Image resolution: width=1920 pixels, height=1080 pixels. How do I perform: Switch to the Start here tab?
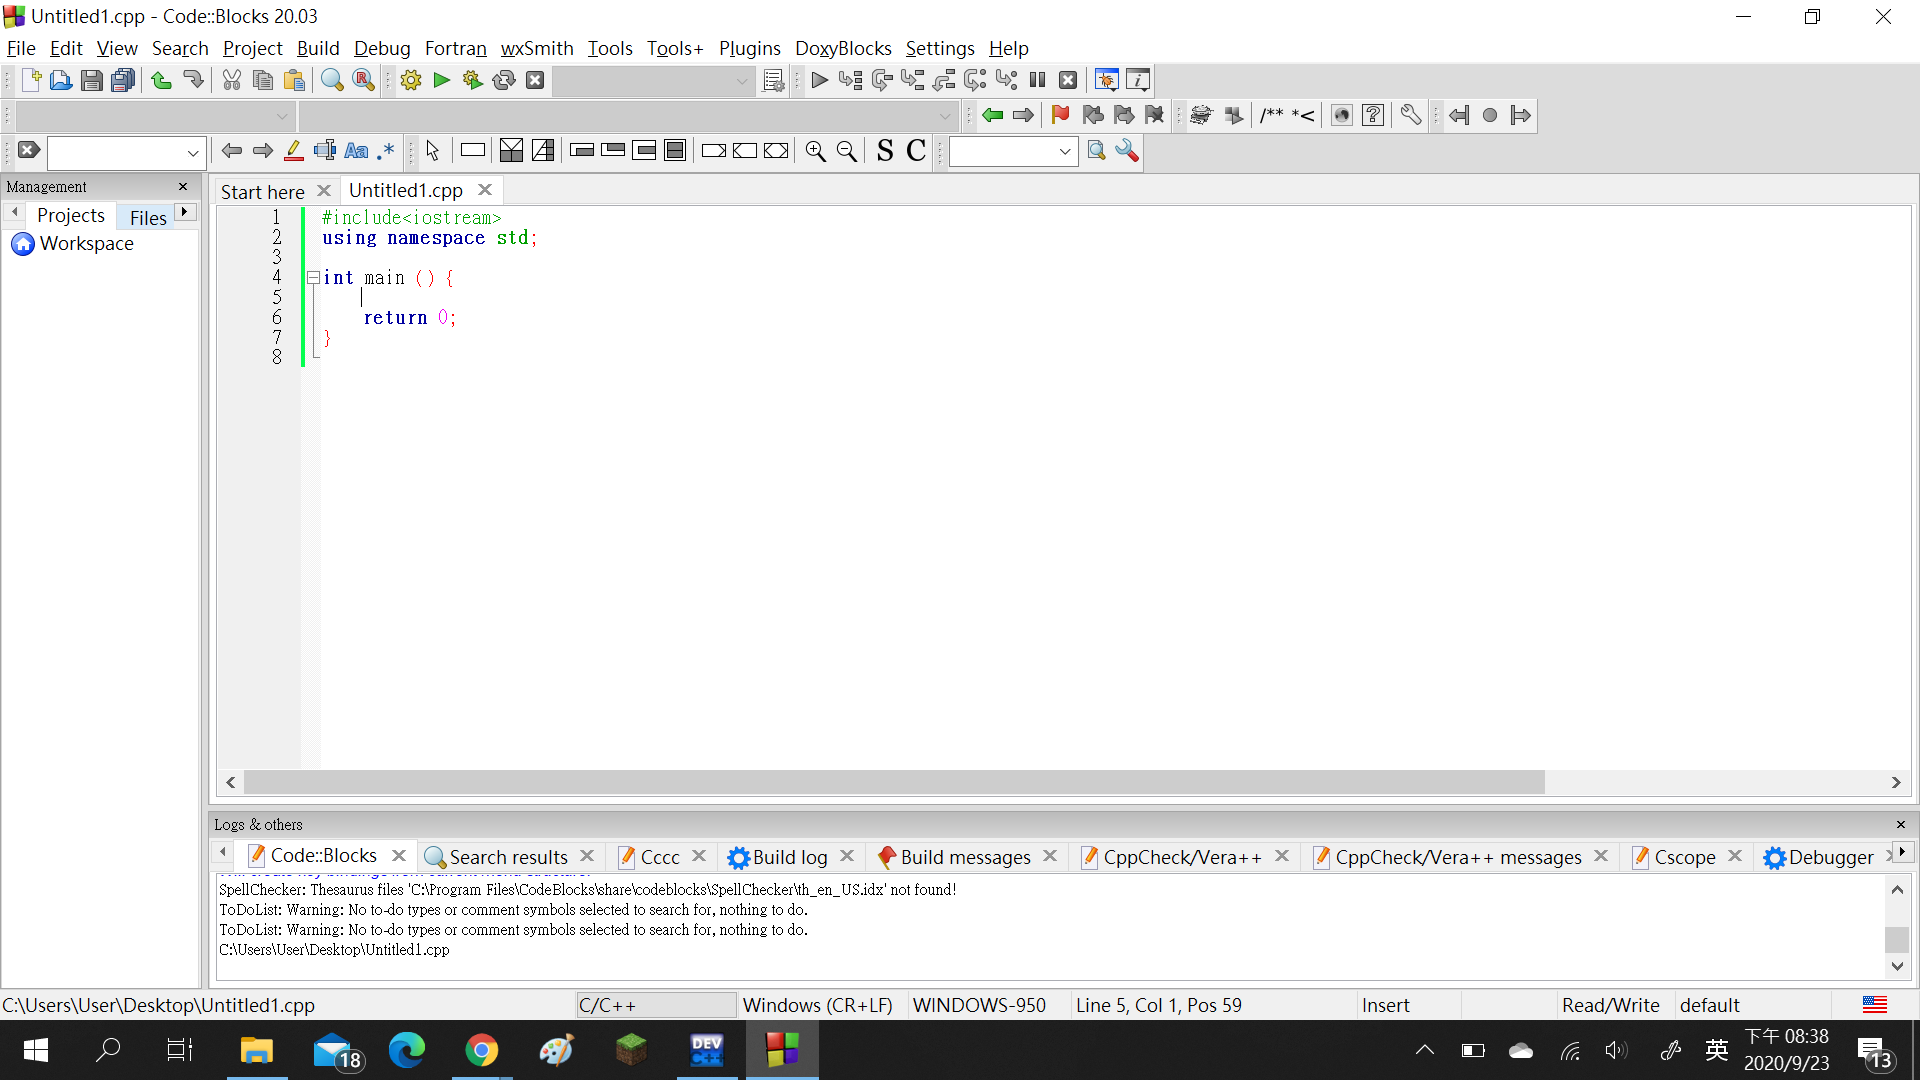click(262, 191)
